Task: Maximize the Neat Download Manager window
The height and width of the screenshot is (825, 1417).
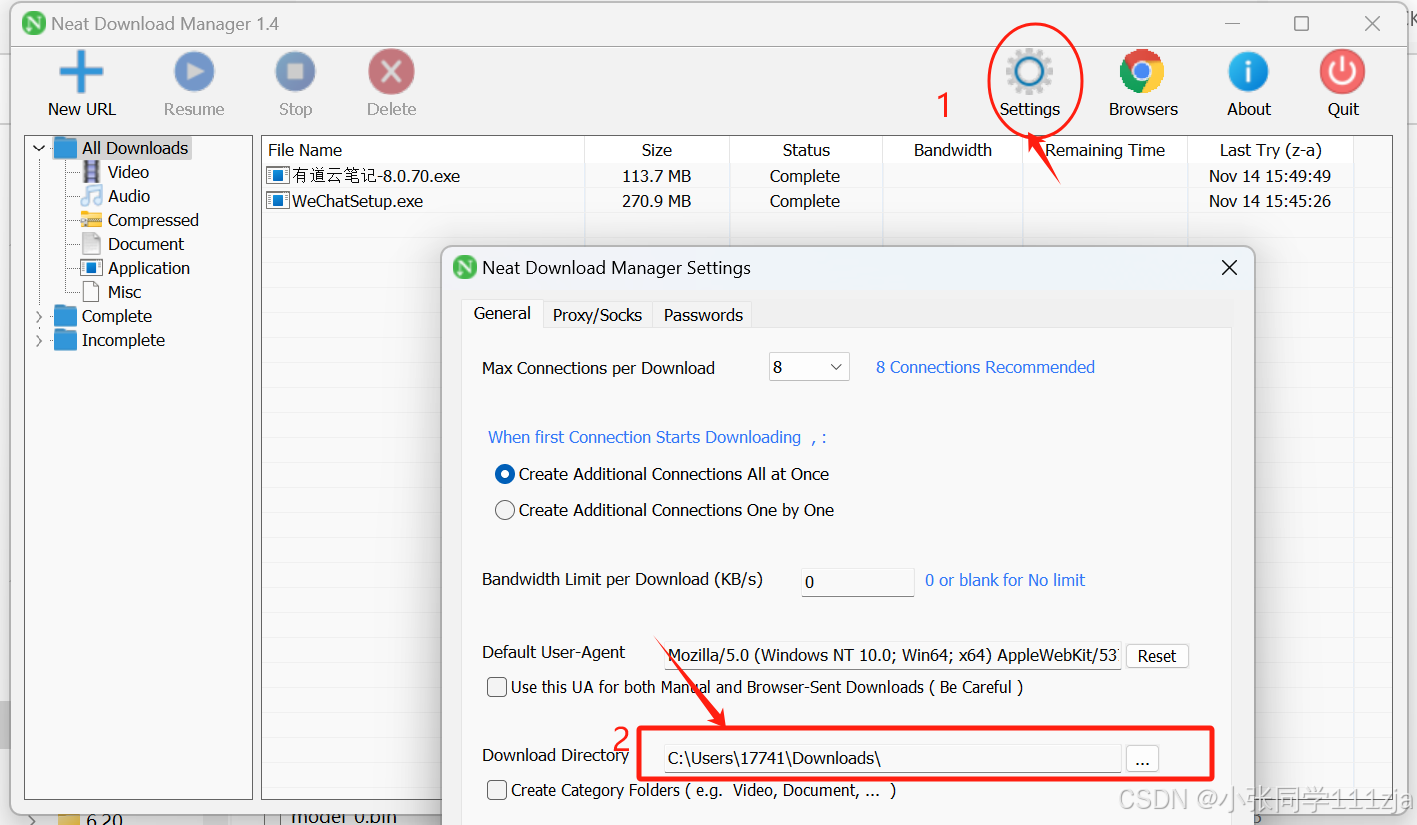Action: (x=1301, y=24)
